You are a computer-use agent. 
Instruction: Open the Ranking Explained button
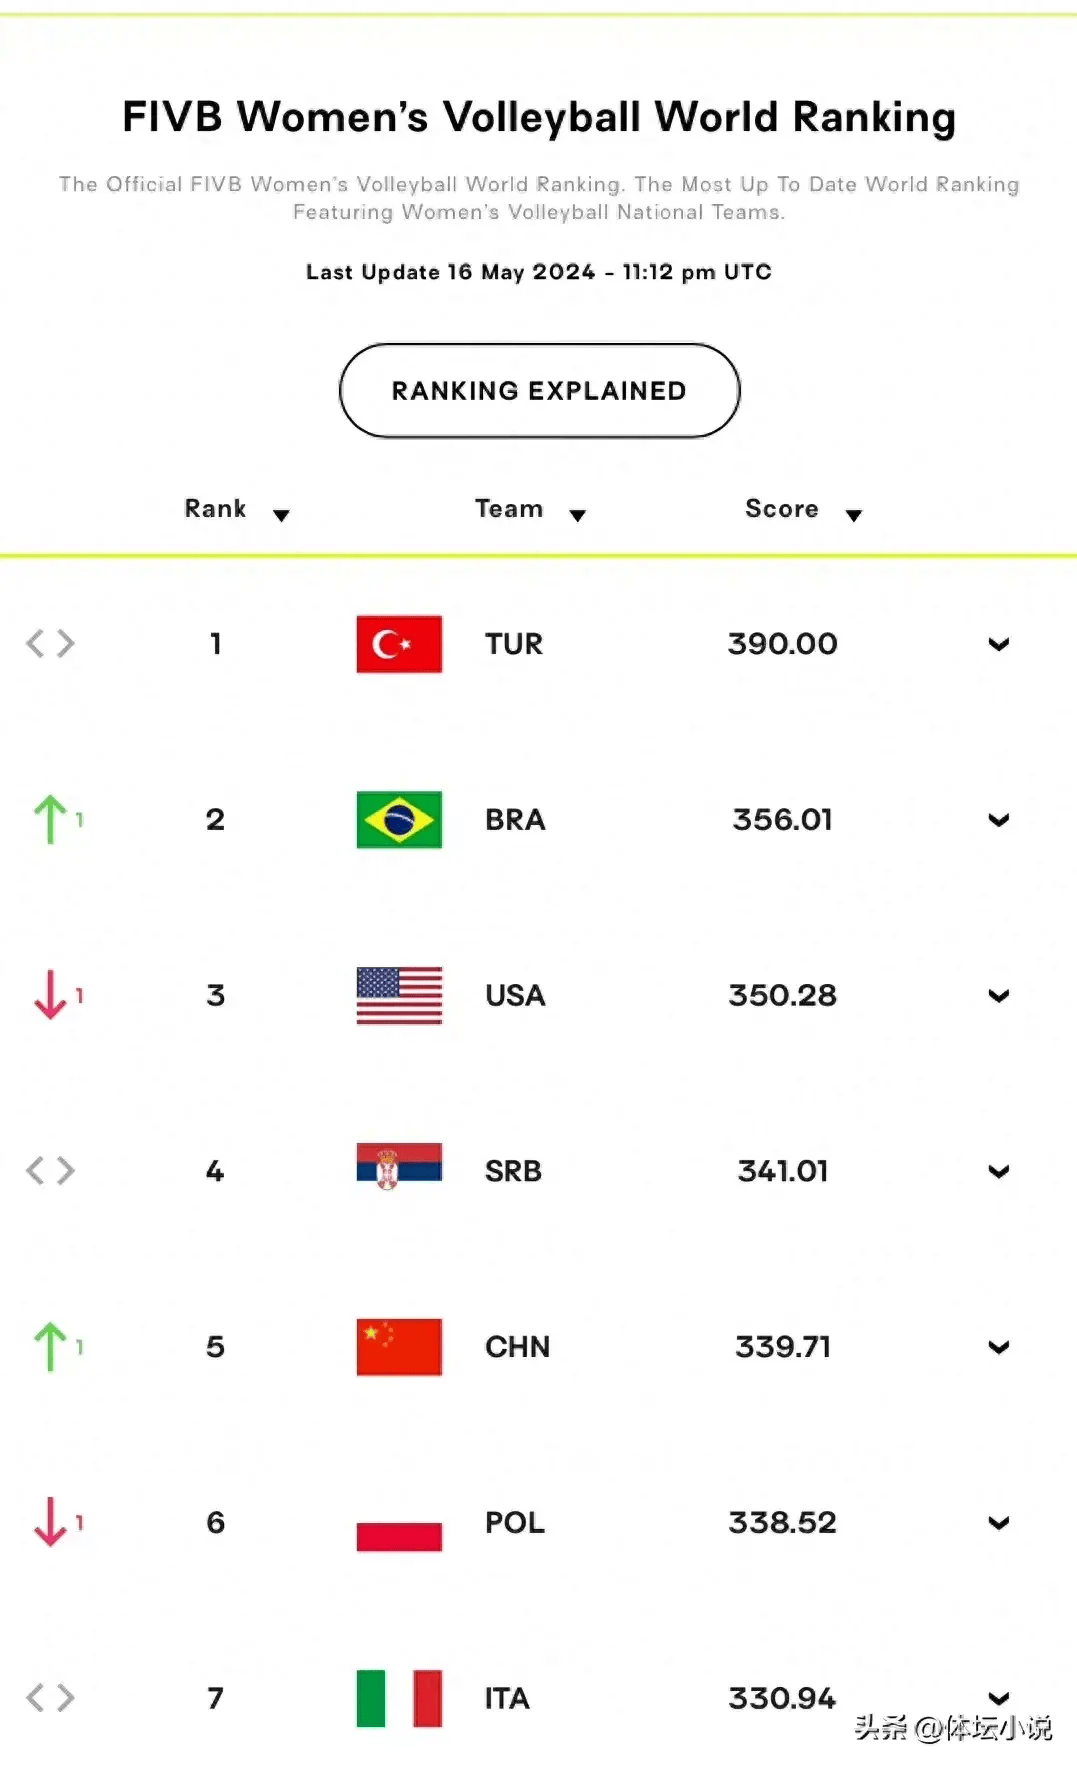[540, 391]
